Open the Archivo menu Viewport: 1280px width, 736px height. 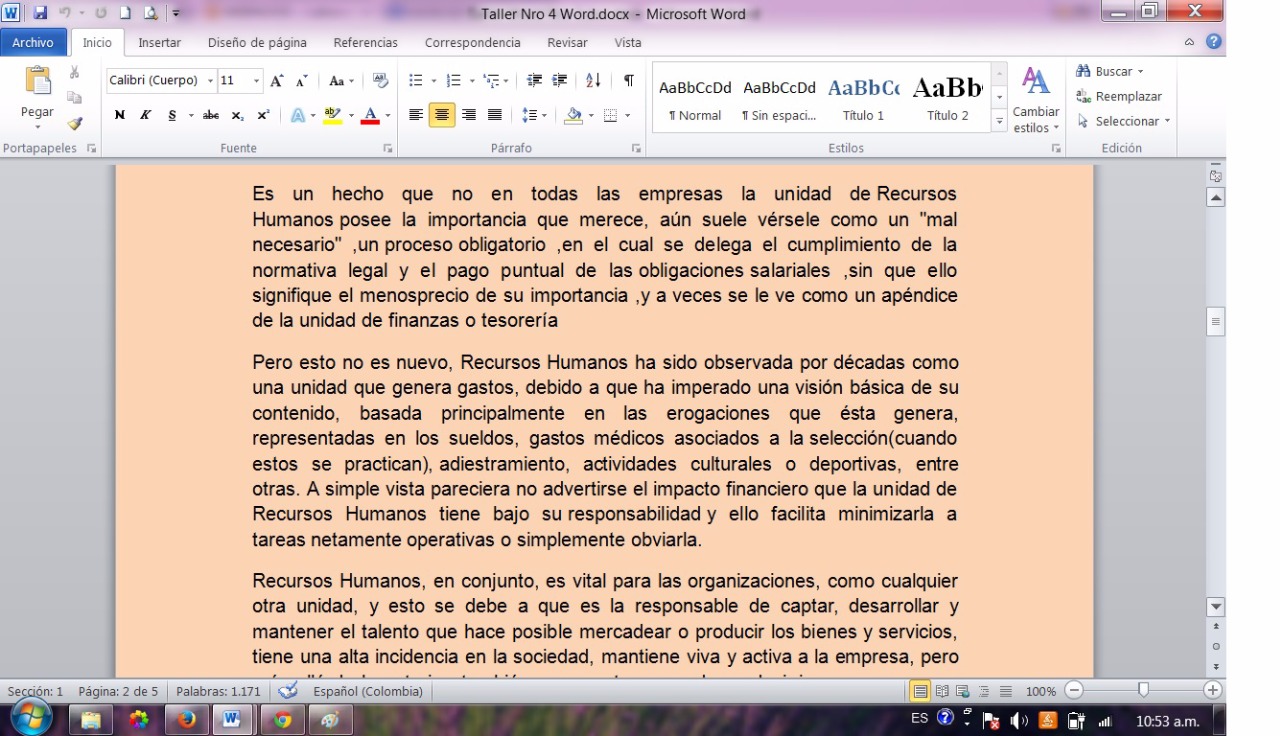(33, 43)
